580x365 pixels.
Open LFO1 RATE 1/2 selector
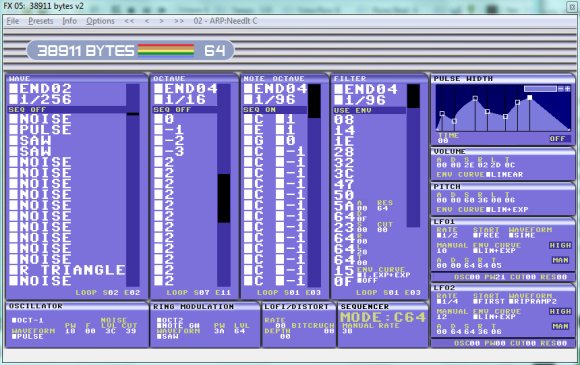coord(447,235)
